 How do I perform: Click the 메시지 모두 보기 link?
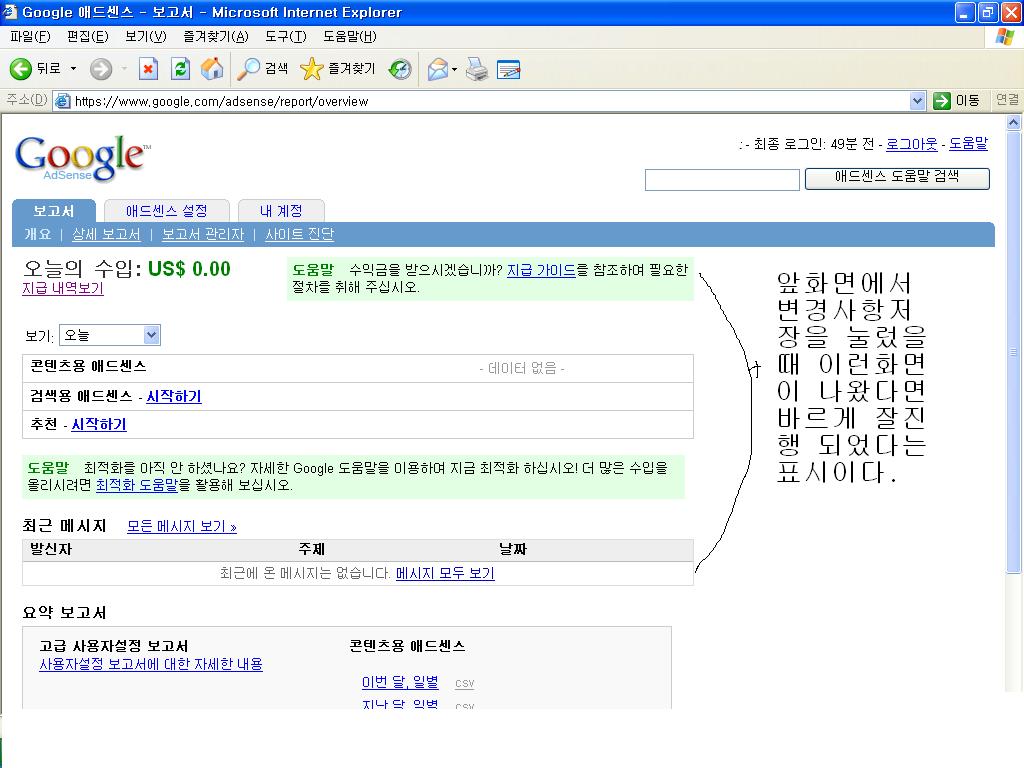(x=445, y=573)
